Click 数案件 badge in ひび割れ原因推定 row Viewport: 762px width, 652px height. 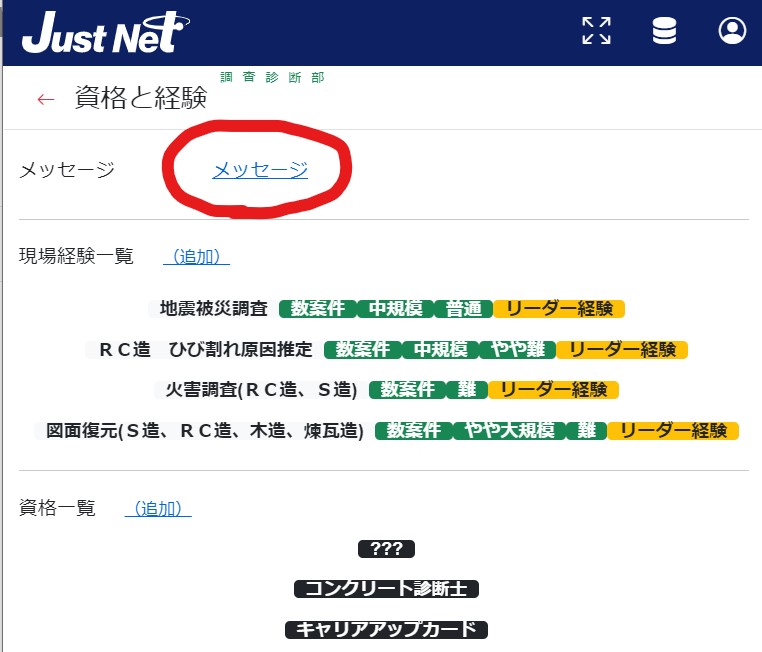(x=363, y=349)
